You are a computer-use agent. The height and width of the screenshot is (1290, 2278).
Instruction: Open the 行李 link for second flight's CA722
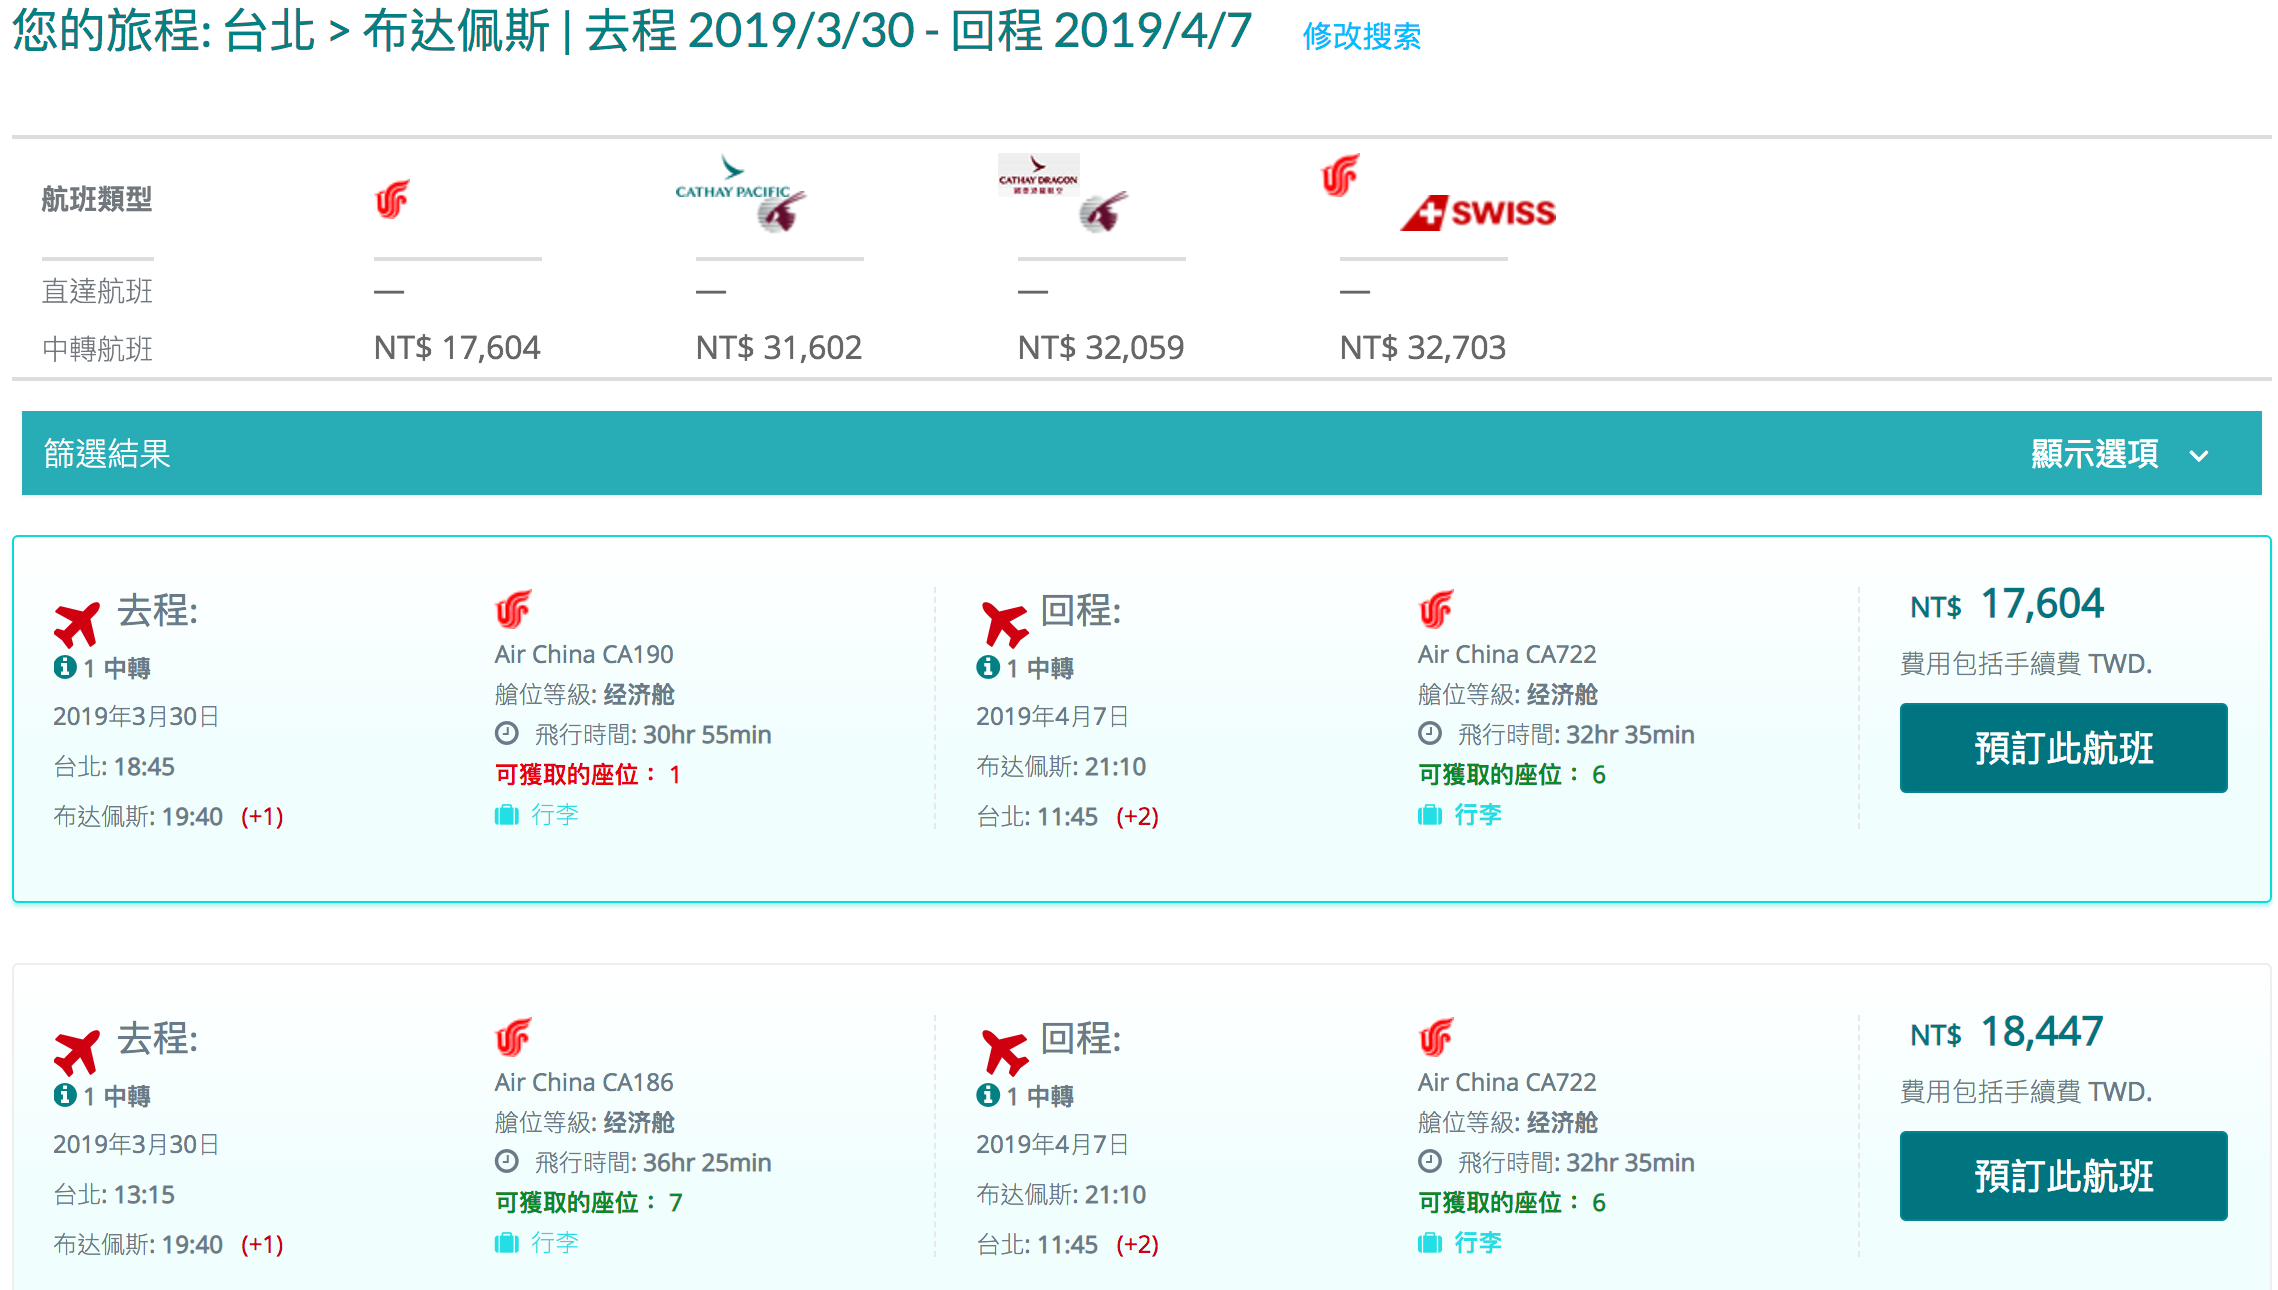coord(1478,1242)
